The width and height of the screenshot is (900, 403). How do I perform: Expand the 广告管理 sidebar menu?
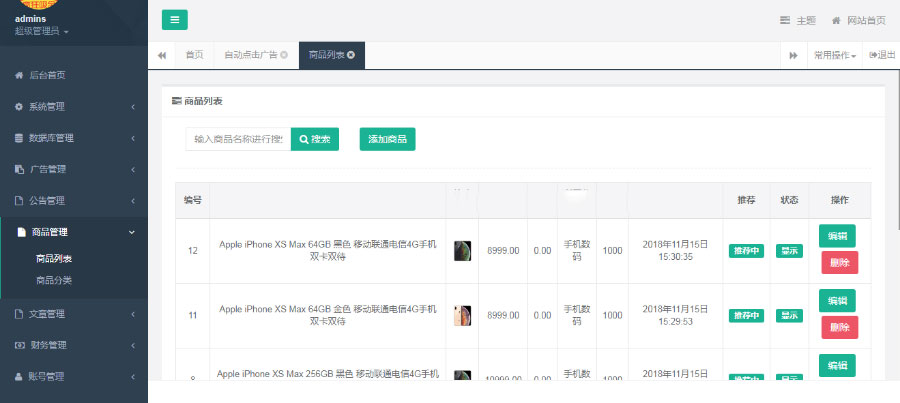73,169
